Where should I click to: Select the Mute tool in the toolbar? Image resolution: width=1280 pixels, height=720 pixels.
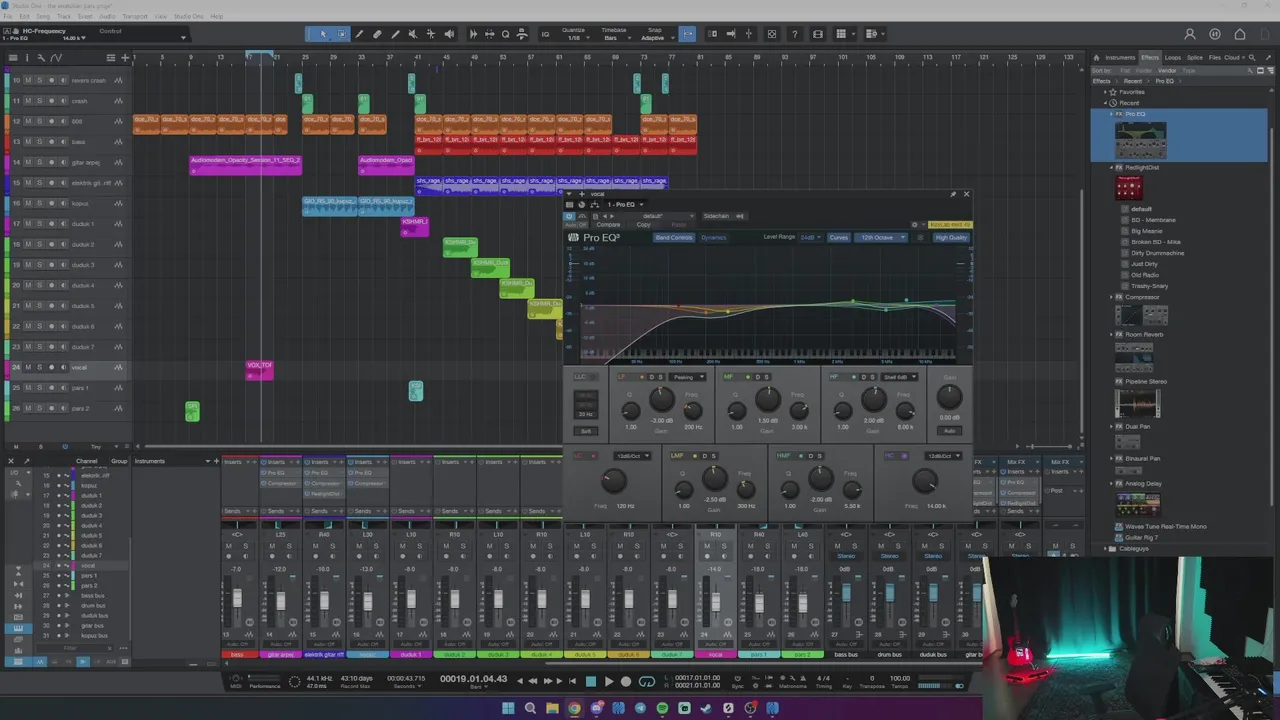(x=413, y=34)
